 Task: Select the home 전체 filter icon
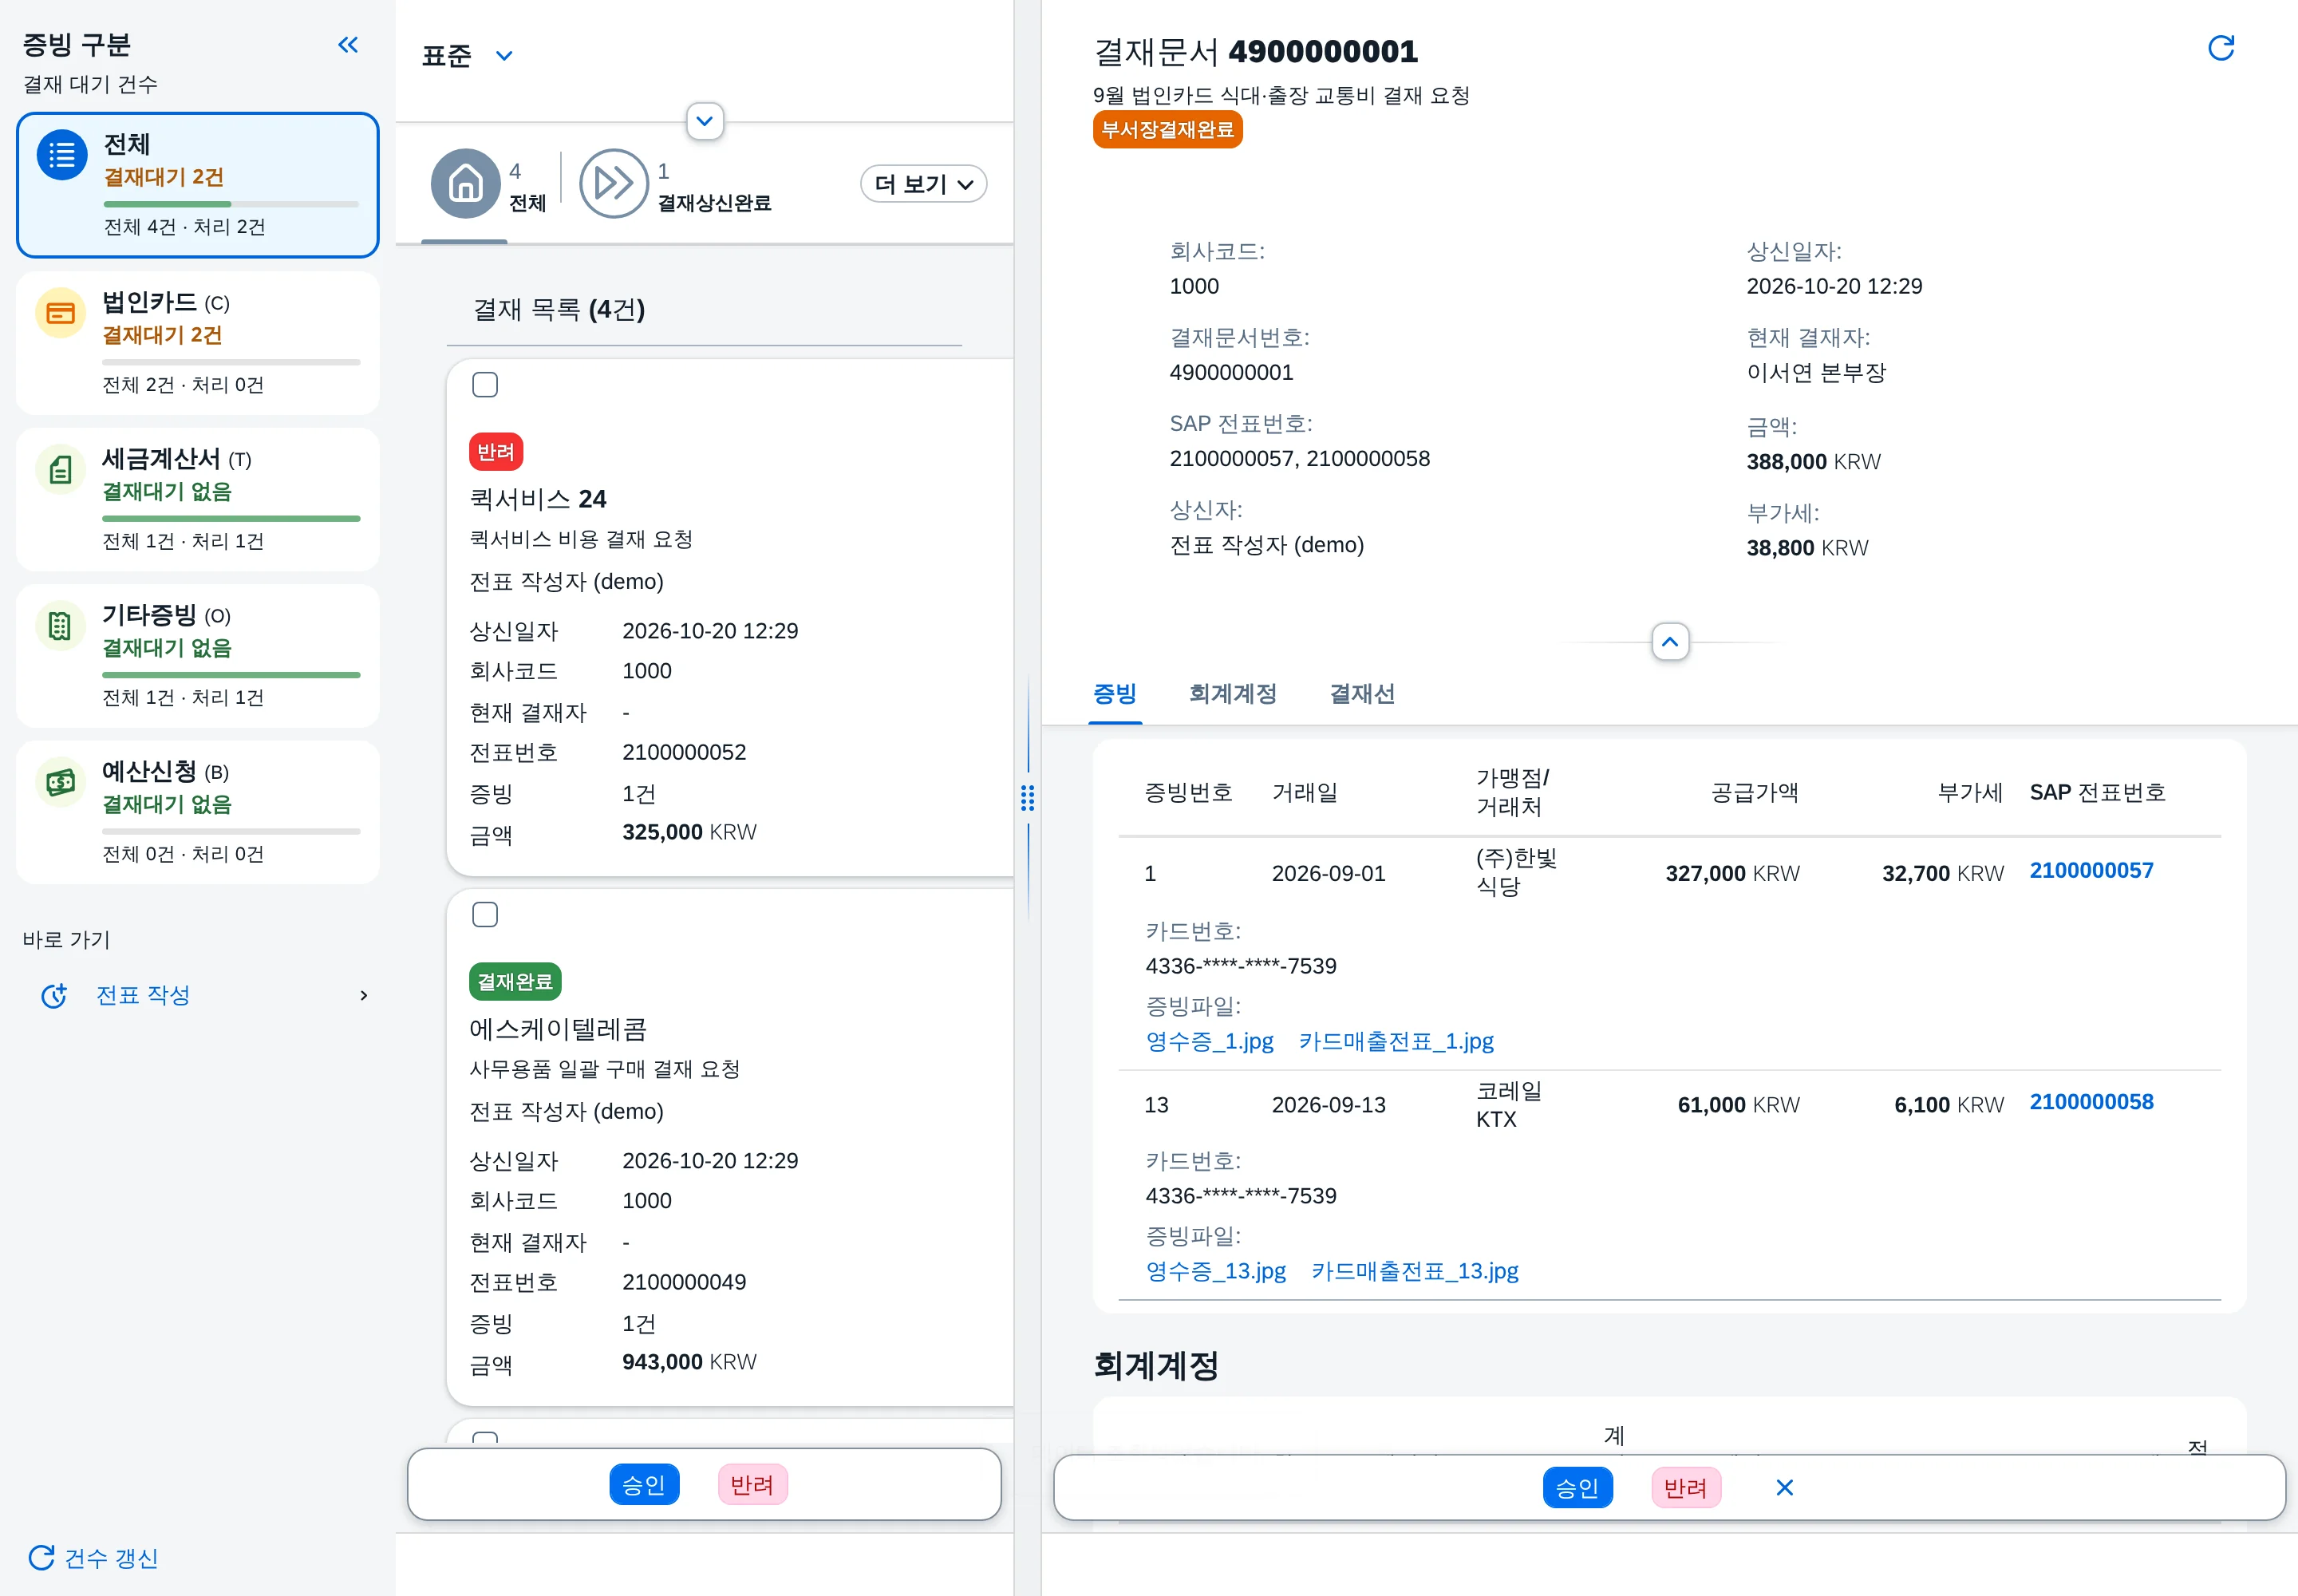pos(465,184)
